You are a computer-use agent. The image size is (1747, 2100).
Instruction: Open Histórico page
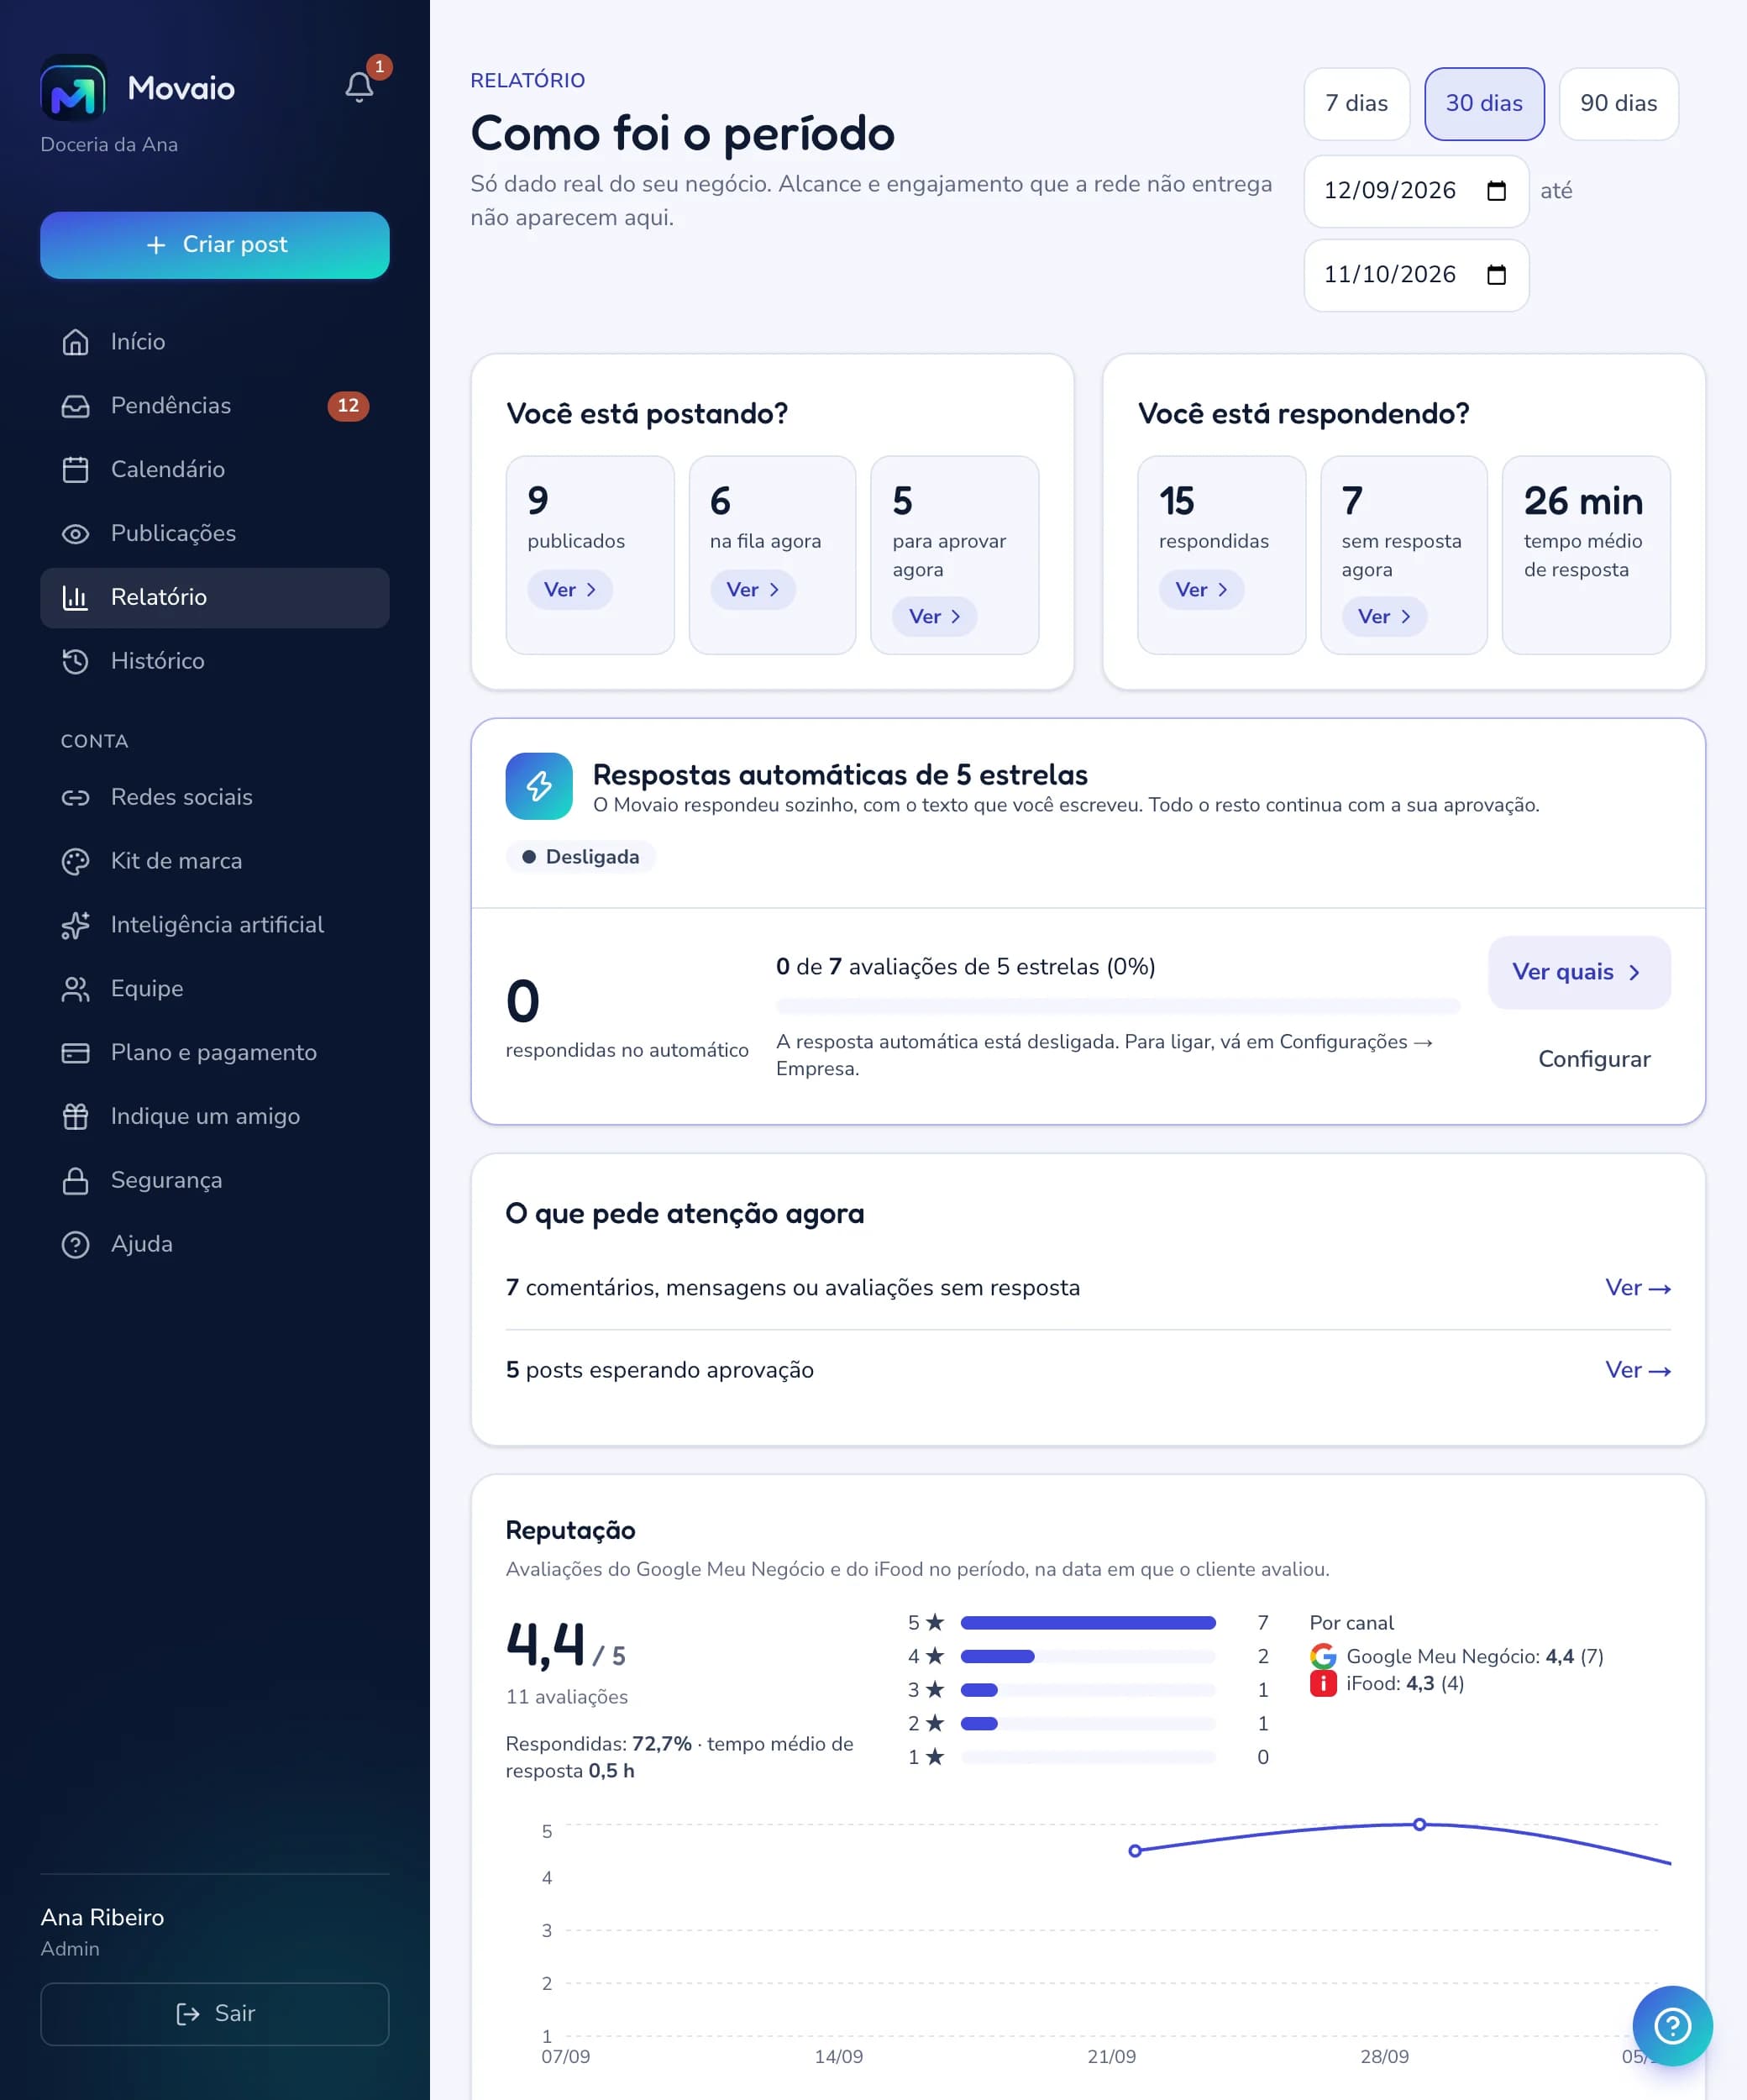[x=215, y=662]
